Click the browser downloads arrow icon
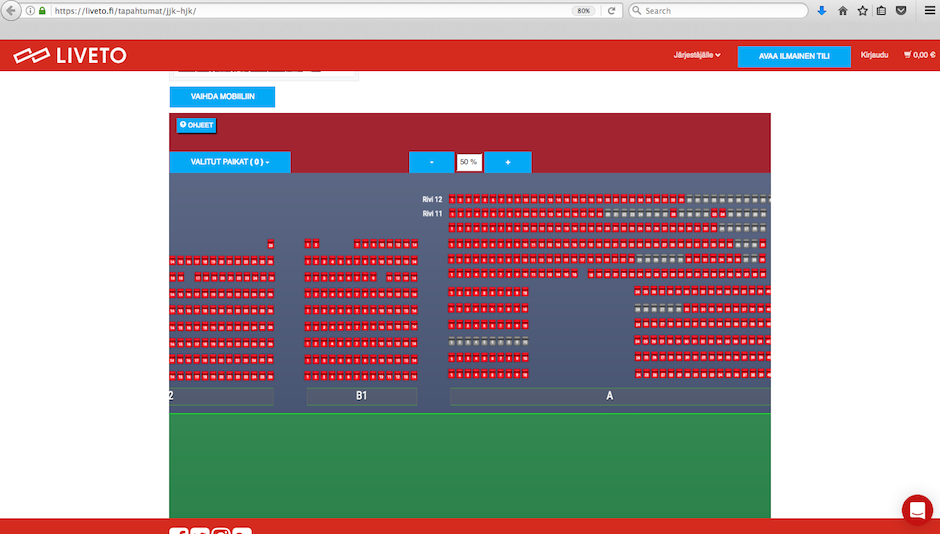 [821, 11]
